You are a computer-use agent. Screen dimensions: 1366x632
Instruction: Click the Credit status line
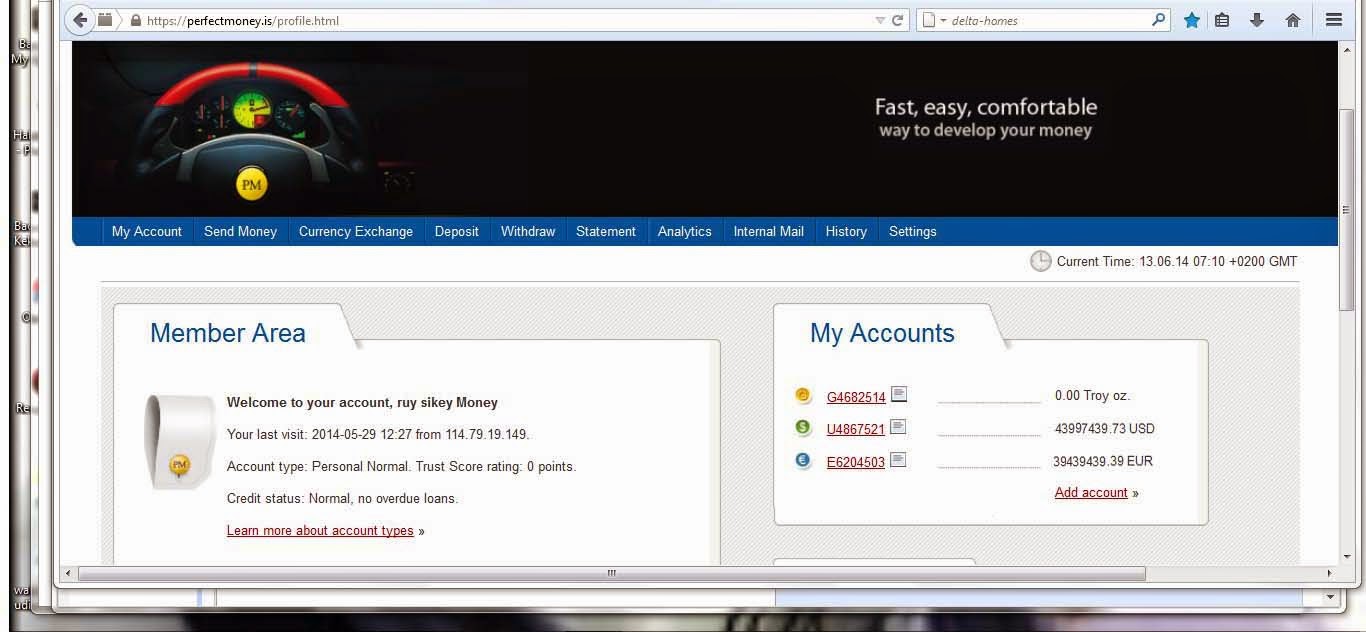(343, 498)
